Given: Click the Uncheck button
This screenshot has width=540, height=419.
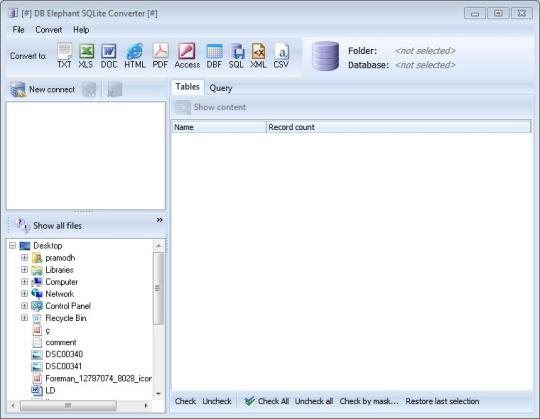Looking at the screenshot, I should tap(217, 401).
